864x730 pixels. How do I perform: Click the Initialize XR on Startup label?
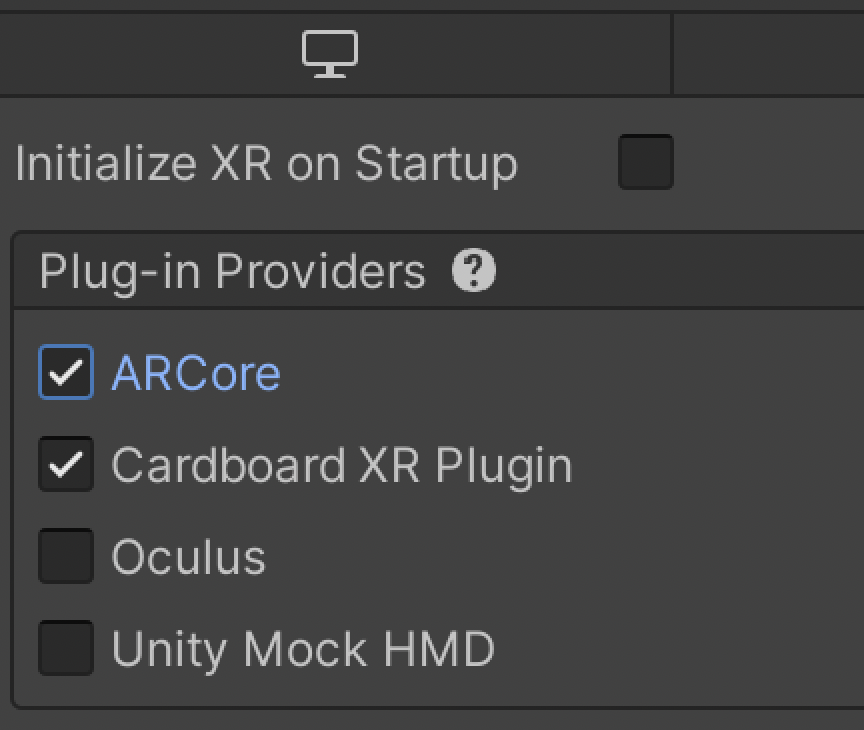266,163
